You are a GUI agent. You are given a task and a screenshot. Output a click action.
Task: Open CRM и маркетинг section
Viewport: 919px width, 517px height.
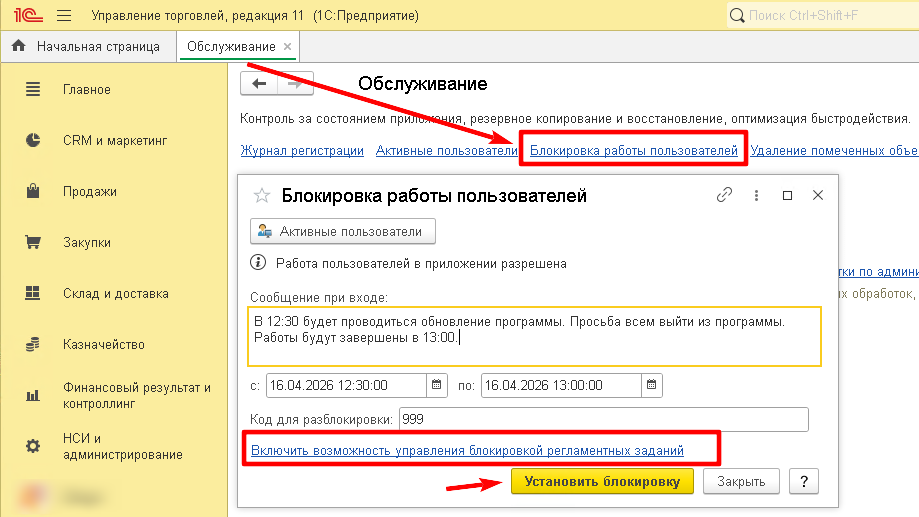tap(115, 141)
